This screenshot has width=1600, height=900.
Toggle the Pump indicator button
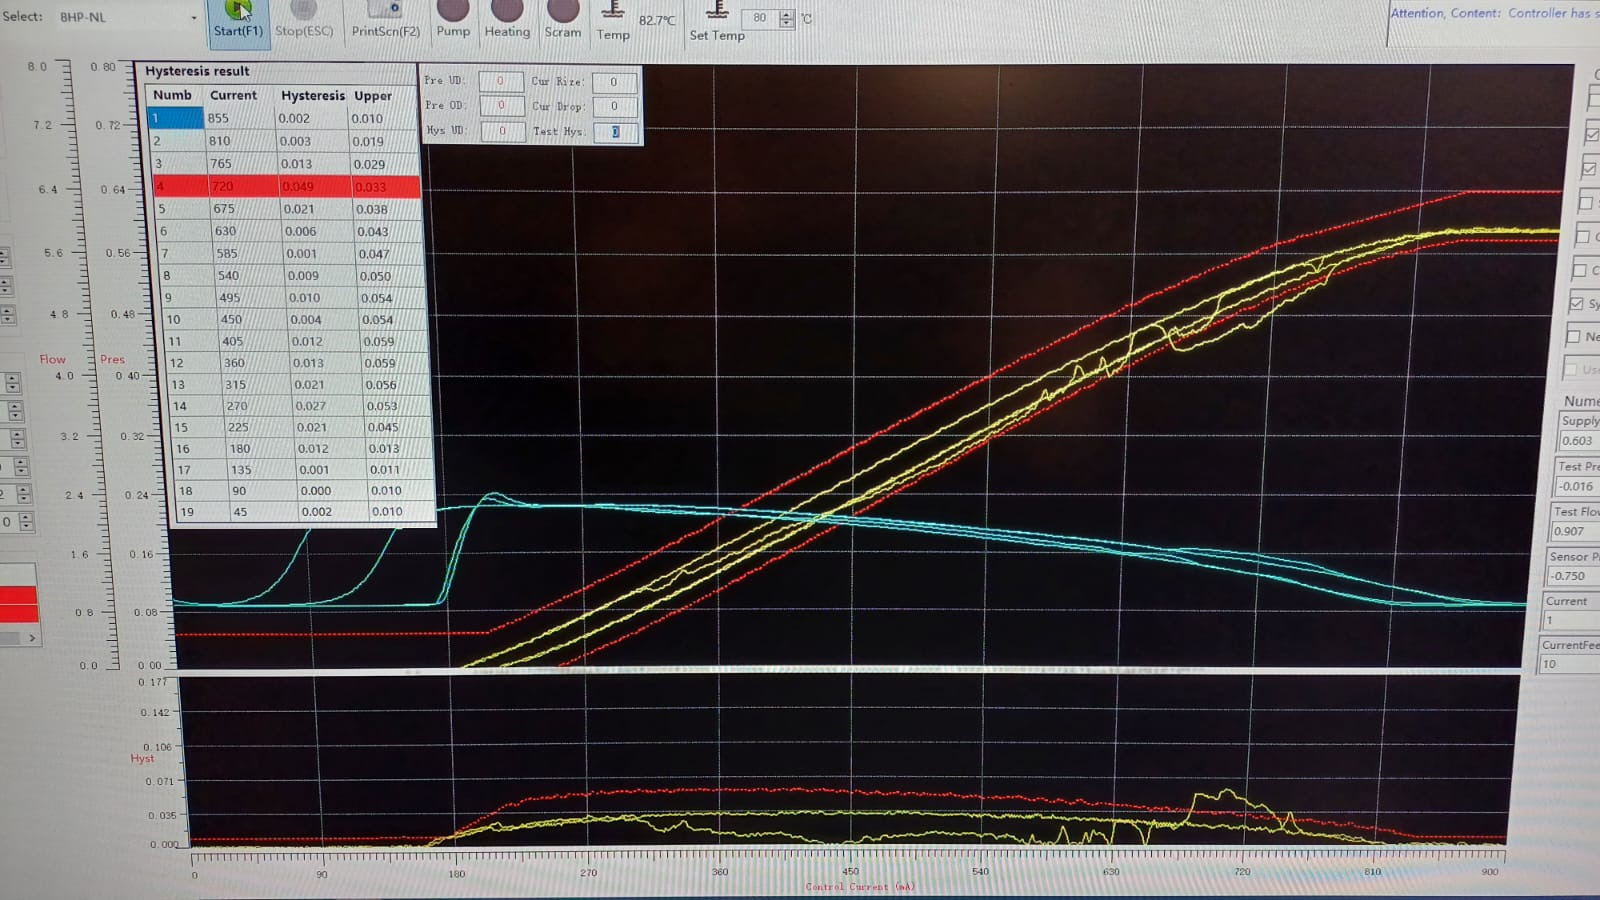[453, 21]
